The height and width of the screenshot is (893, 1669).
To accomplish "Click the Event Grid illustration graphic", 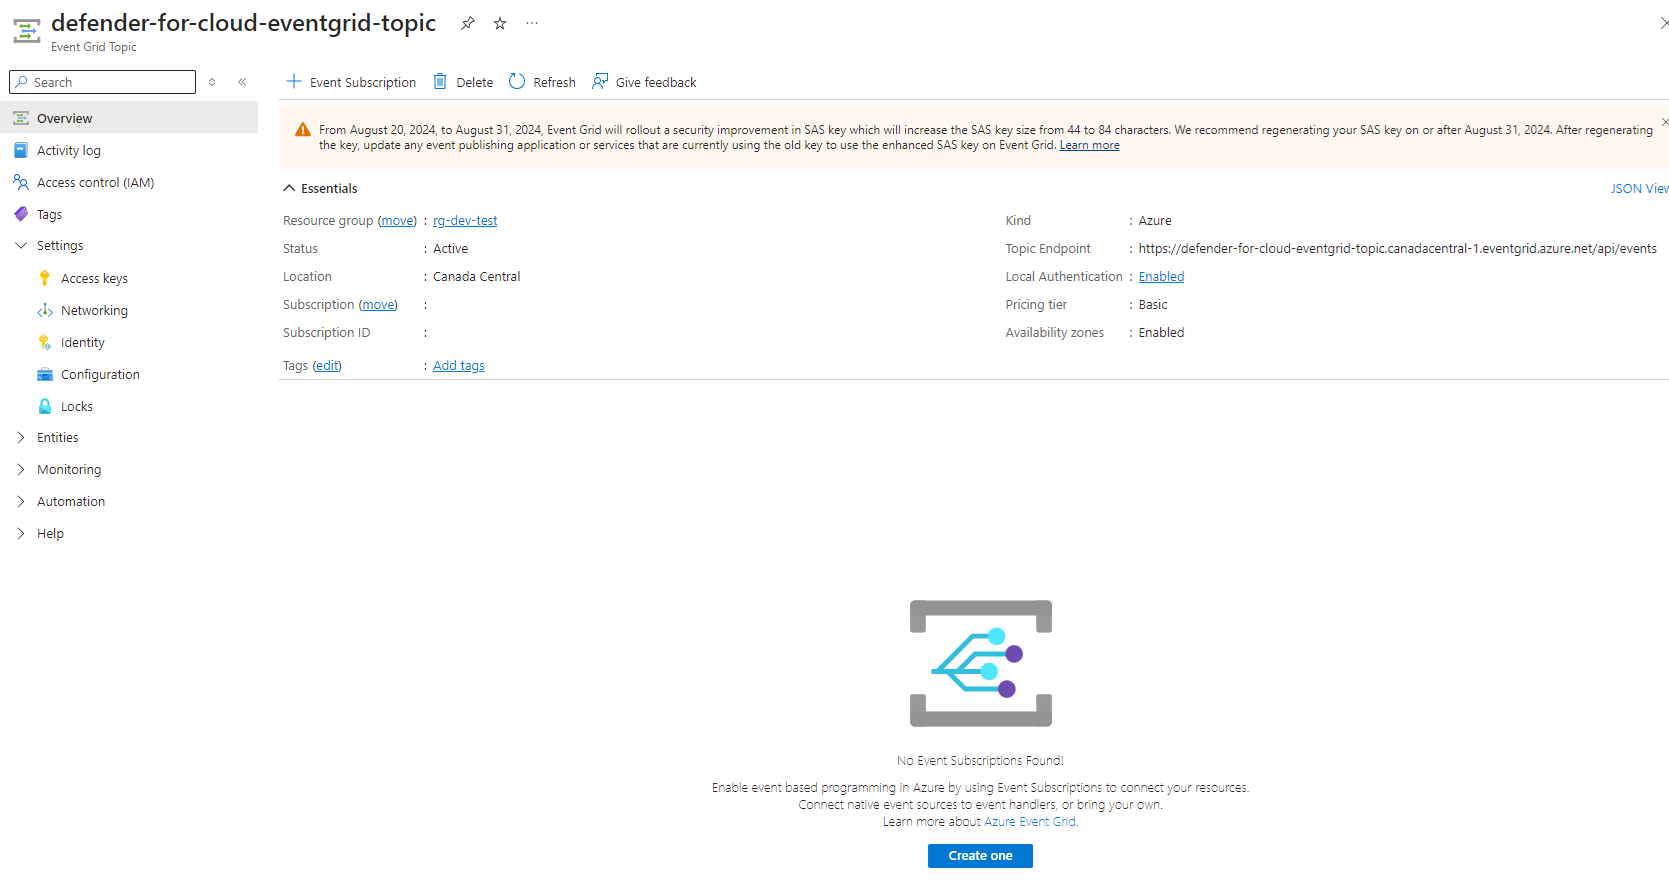I will coord(981,663).
